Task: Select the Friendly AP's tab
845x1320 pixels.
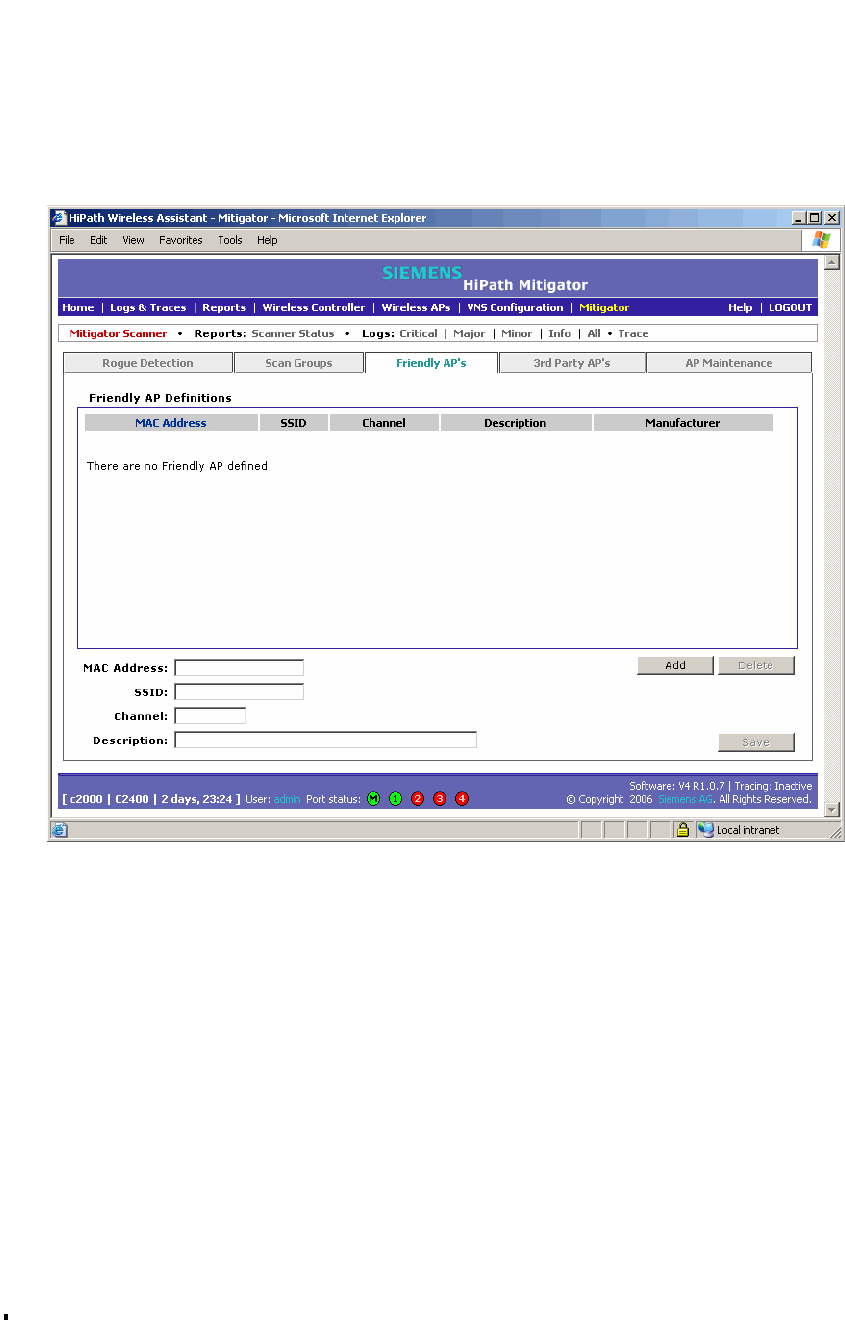Action: (x=431, y=363)
